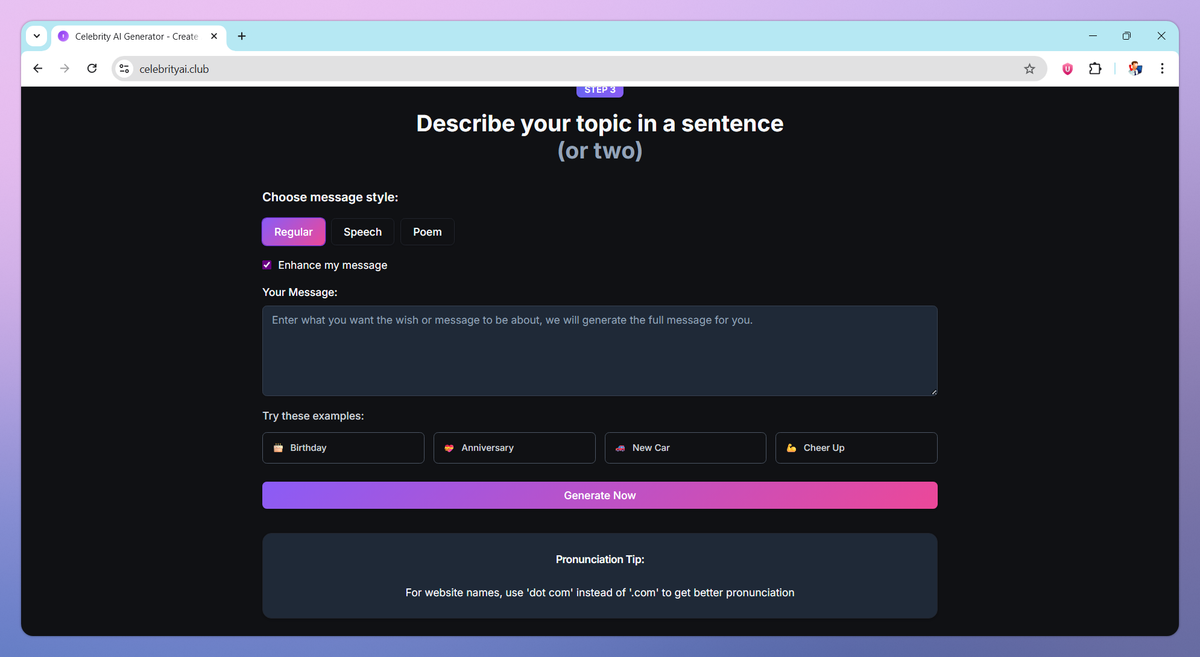Use the Anniversary example
Viewport: 1200px width, 657px height.
click(514, 448)
